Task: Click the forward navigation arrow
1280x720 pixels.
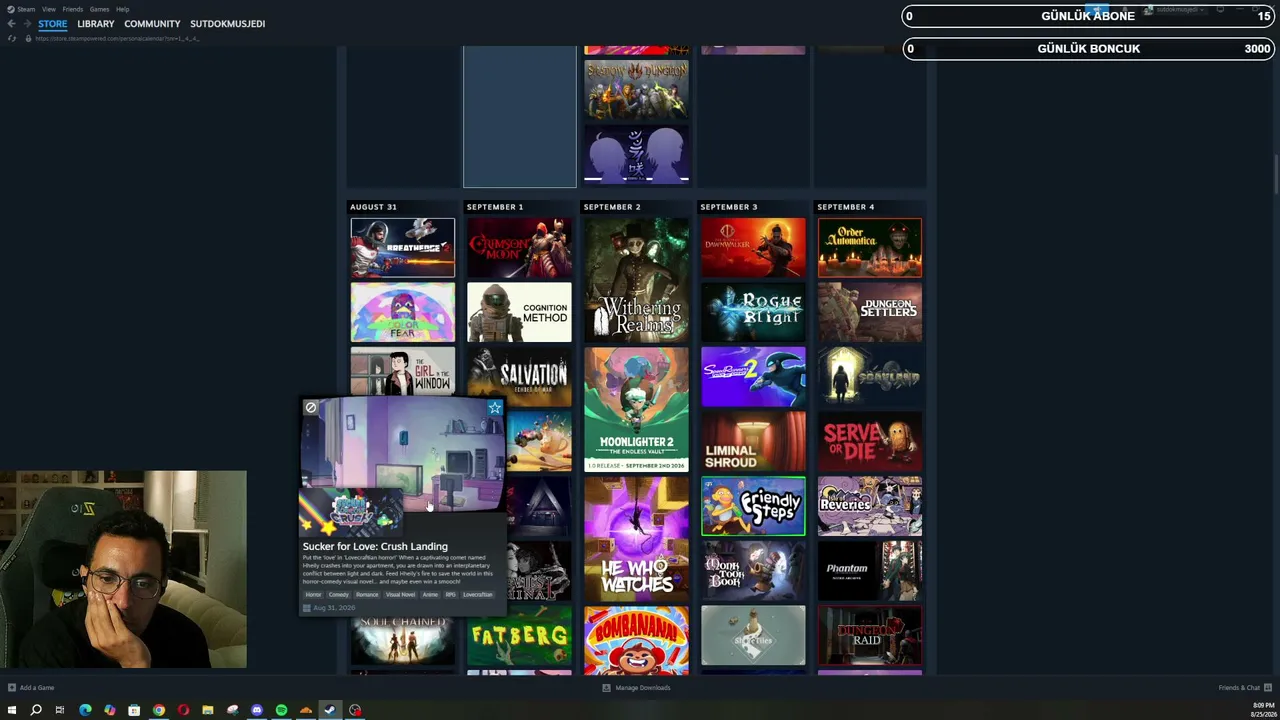Action: (x=26, y=24)
